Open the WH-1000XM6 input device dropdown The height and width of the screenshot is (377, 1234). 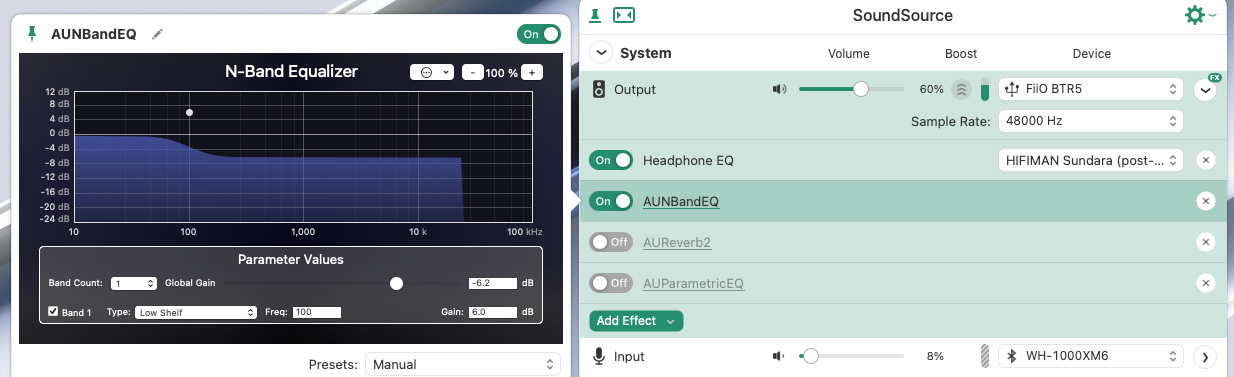1091,356
